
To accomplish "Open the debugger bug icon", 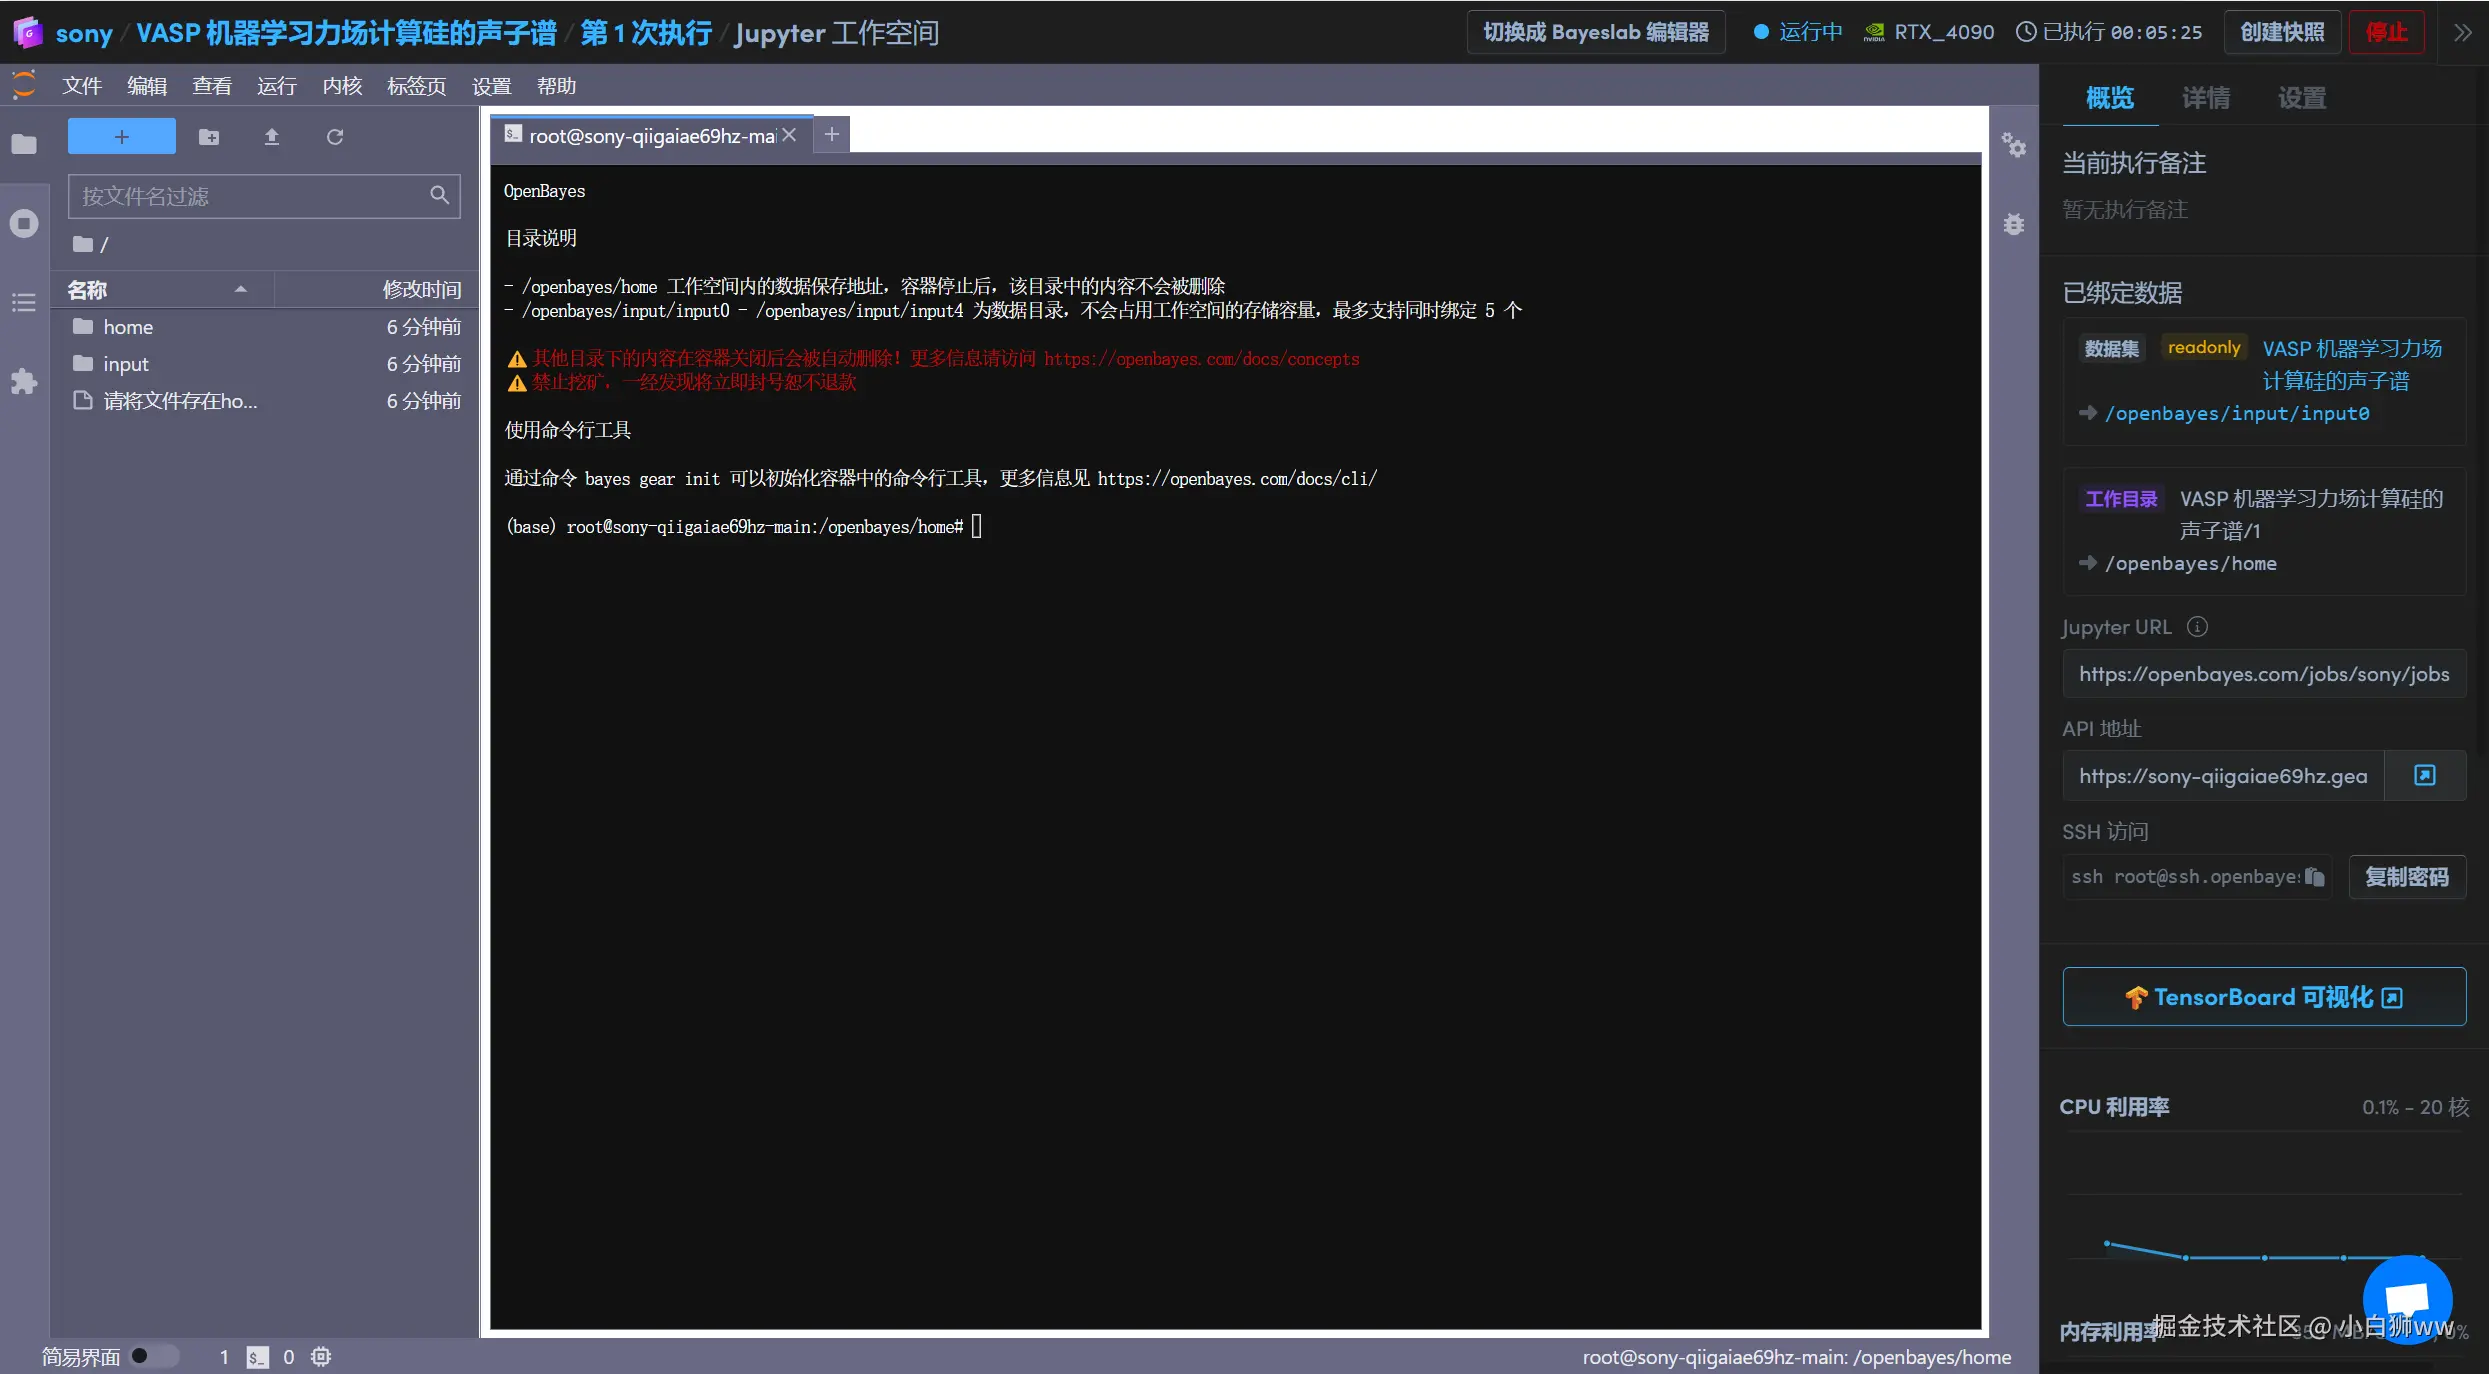I will click(2013, 224).
